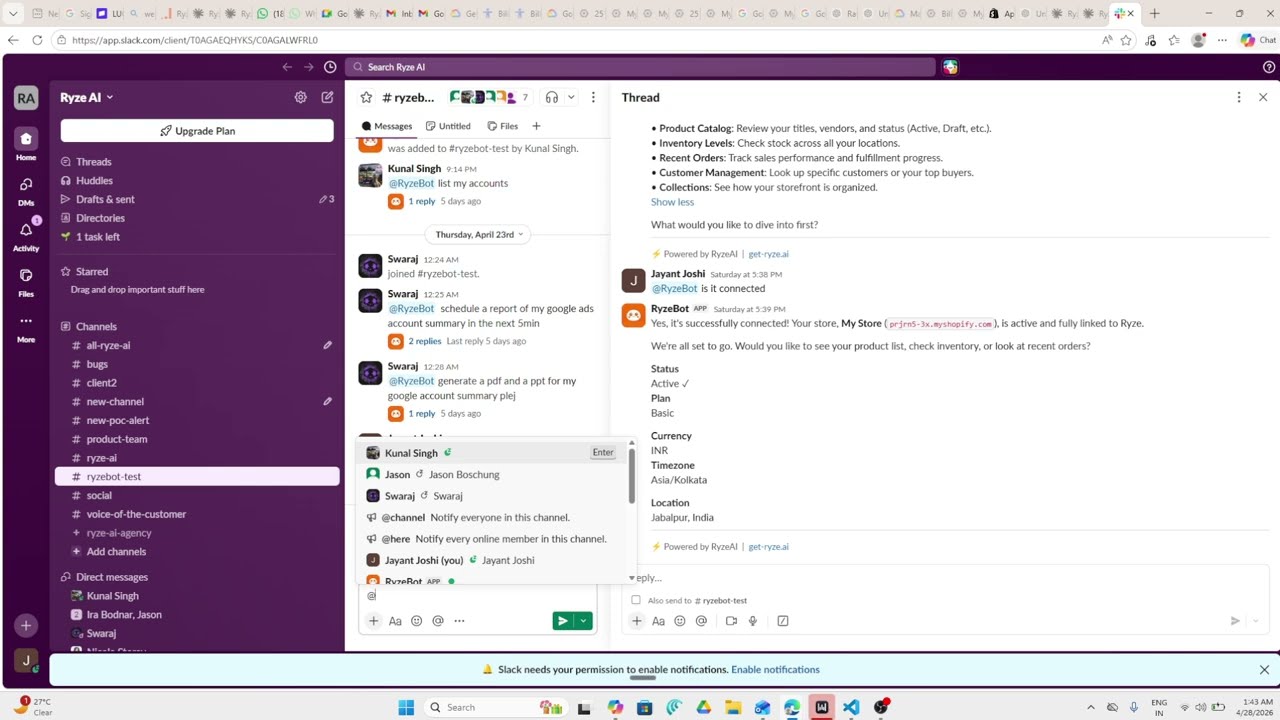Open workspace settings gear icon

pos(300,97)
